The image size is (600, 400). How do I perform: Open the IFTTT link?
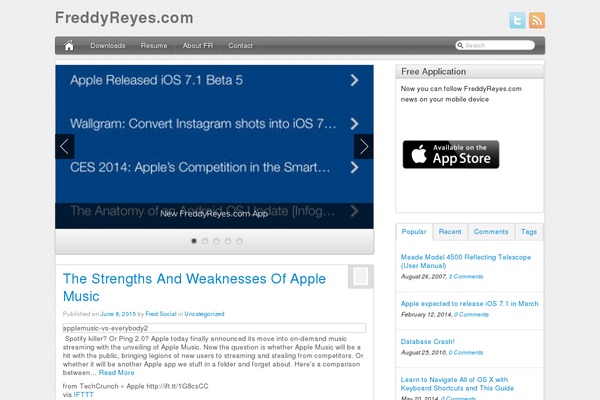click(83, 395)
